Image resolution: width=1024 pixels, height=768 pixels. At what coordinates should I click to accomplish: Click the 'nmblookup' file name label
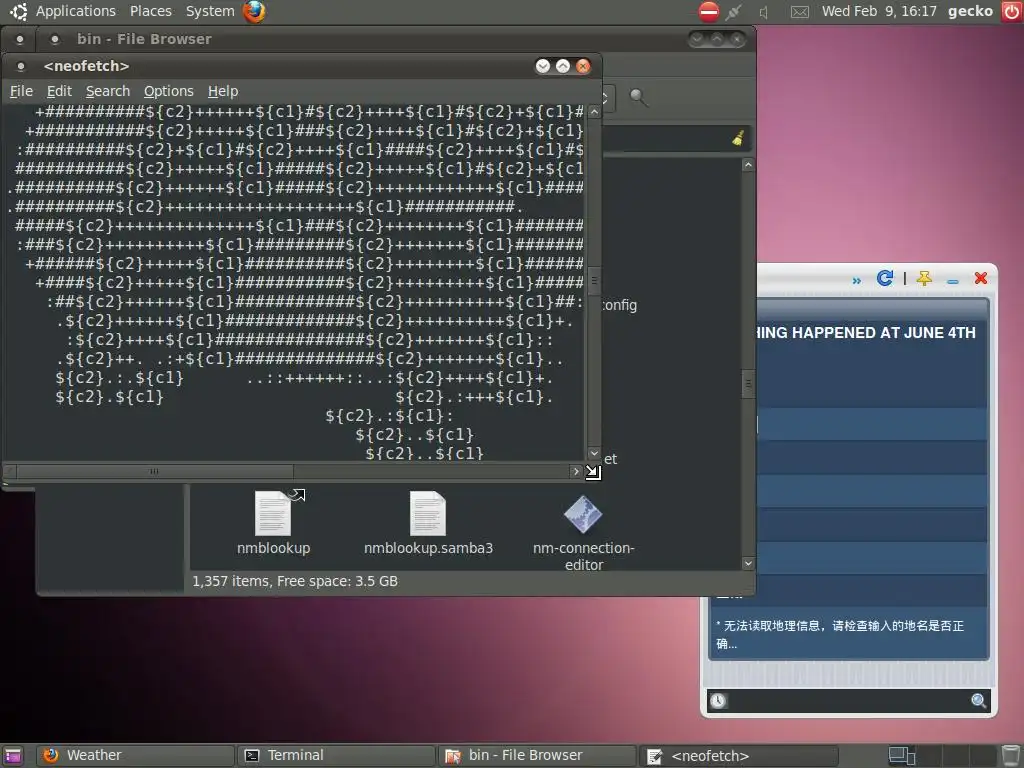point(273,548)
